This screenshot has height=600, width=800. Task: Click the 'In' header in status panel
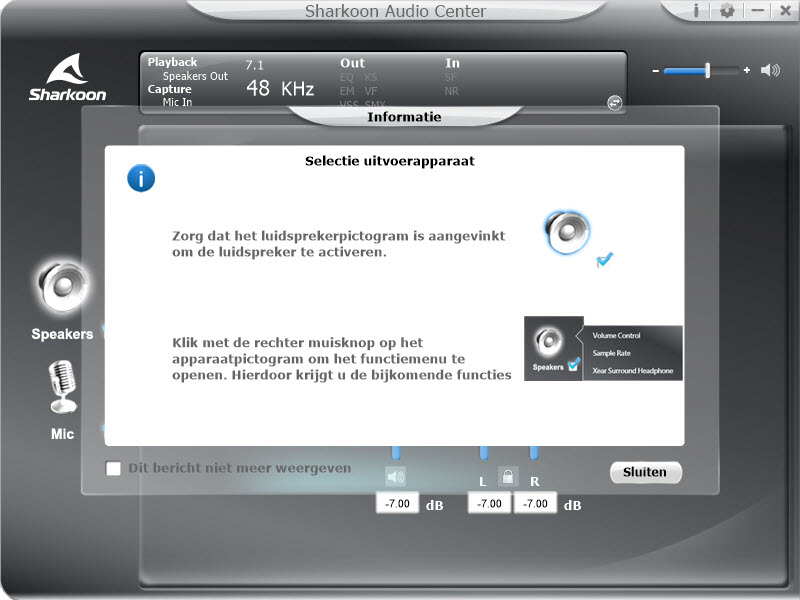(453, 63)
